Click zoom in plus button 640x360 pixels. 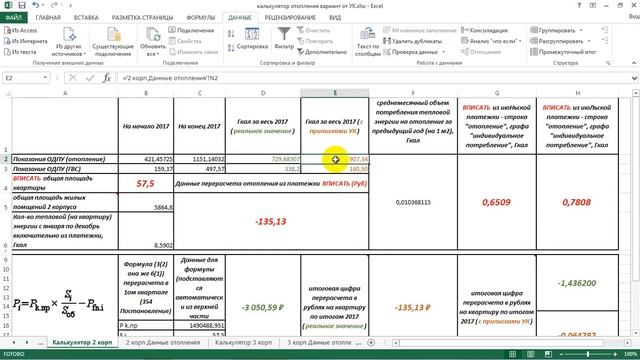[x=615, y=354]
